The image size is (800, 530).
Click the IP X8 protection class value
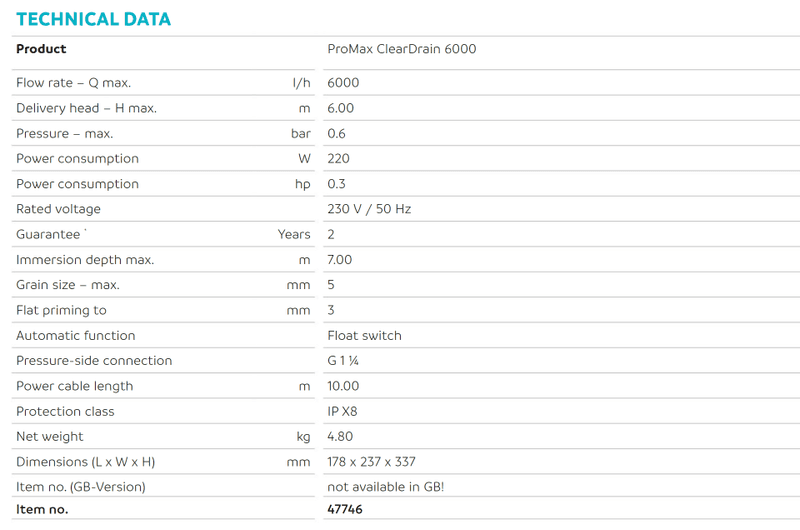coord(343,411)
